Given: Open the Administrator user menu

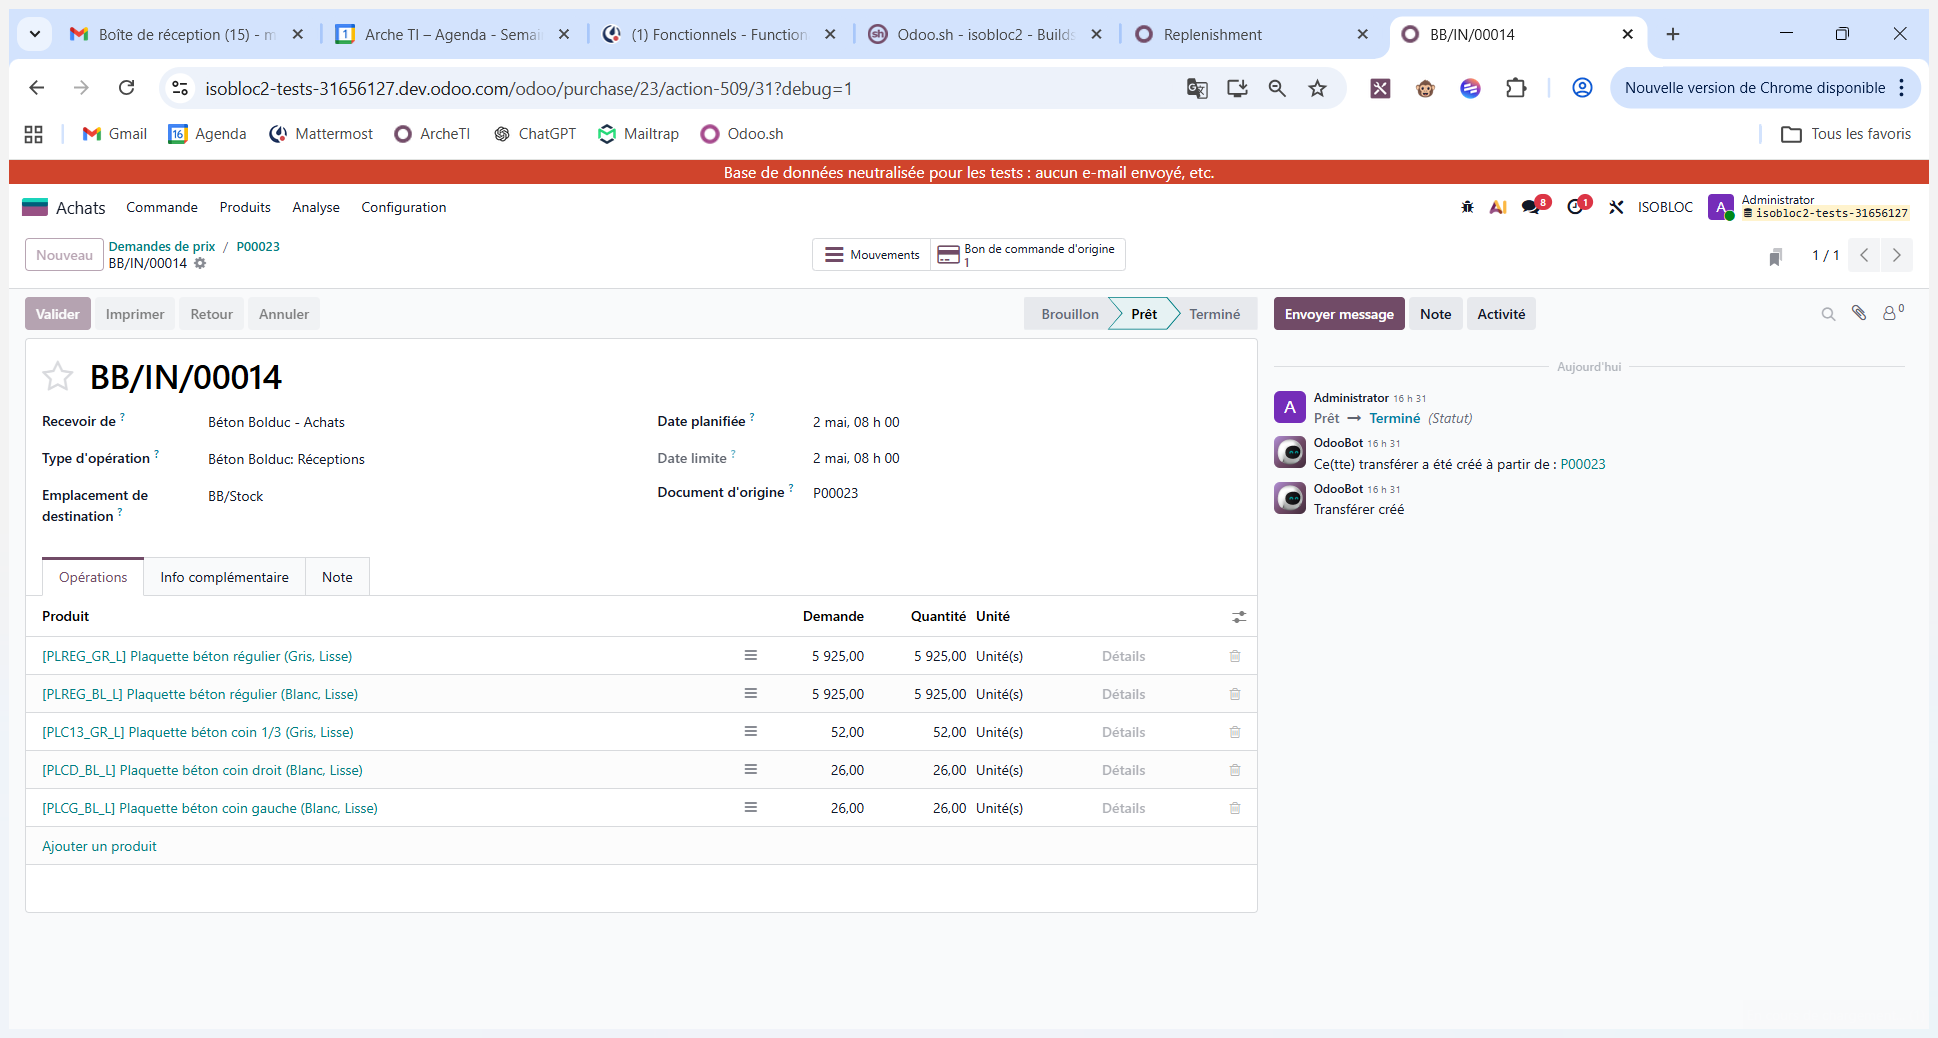Looking at the screenshot, I should point(1810,207).
